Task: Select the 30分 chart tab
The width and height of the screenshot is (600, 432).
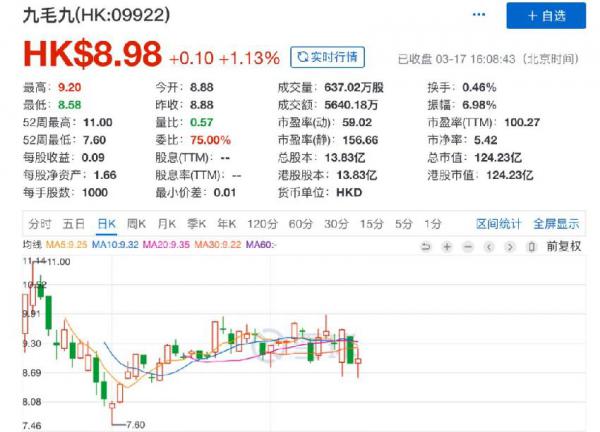Action: 336,224
